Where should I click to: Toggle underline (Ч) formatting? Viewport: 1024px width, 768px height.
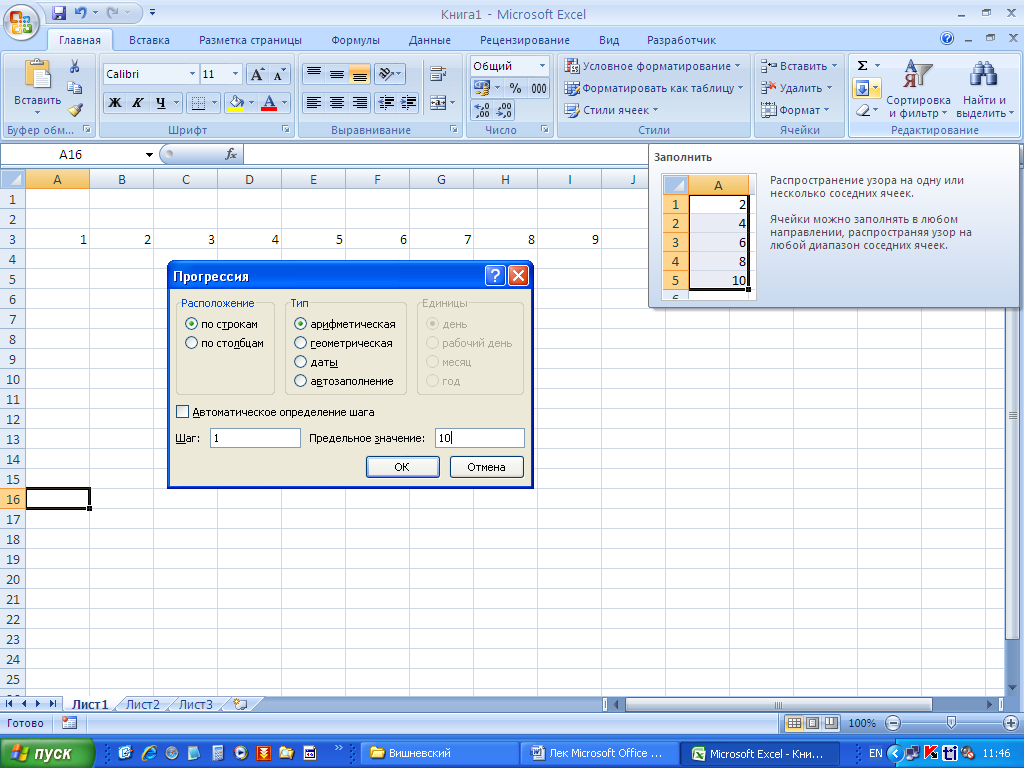[x=160, y=103]
